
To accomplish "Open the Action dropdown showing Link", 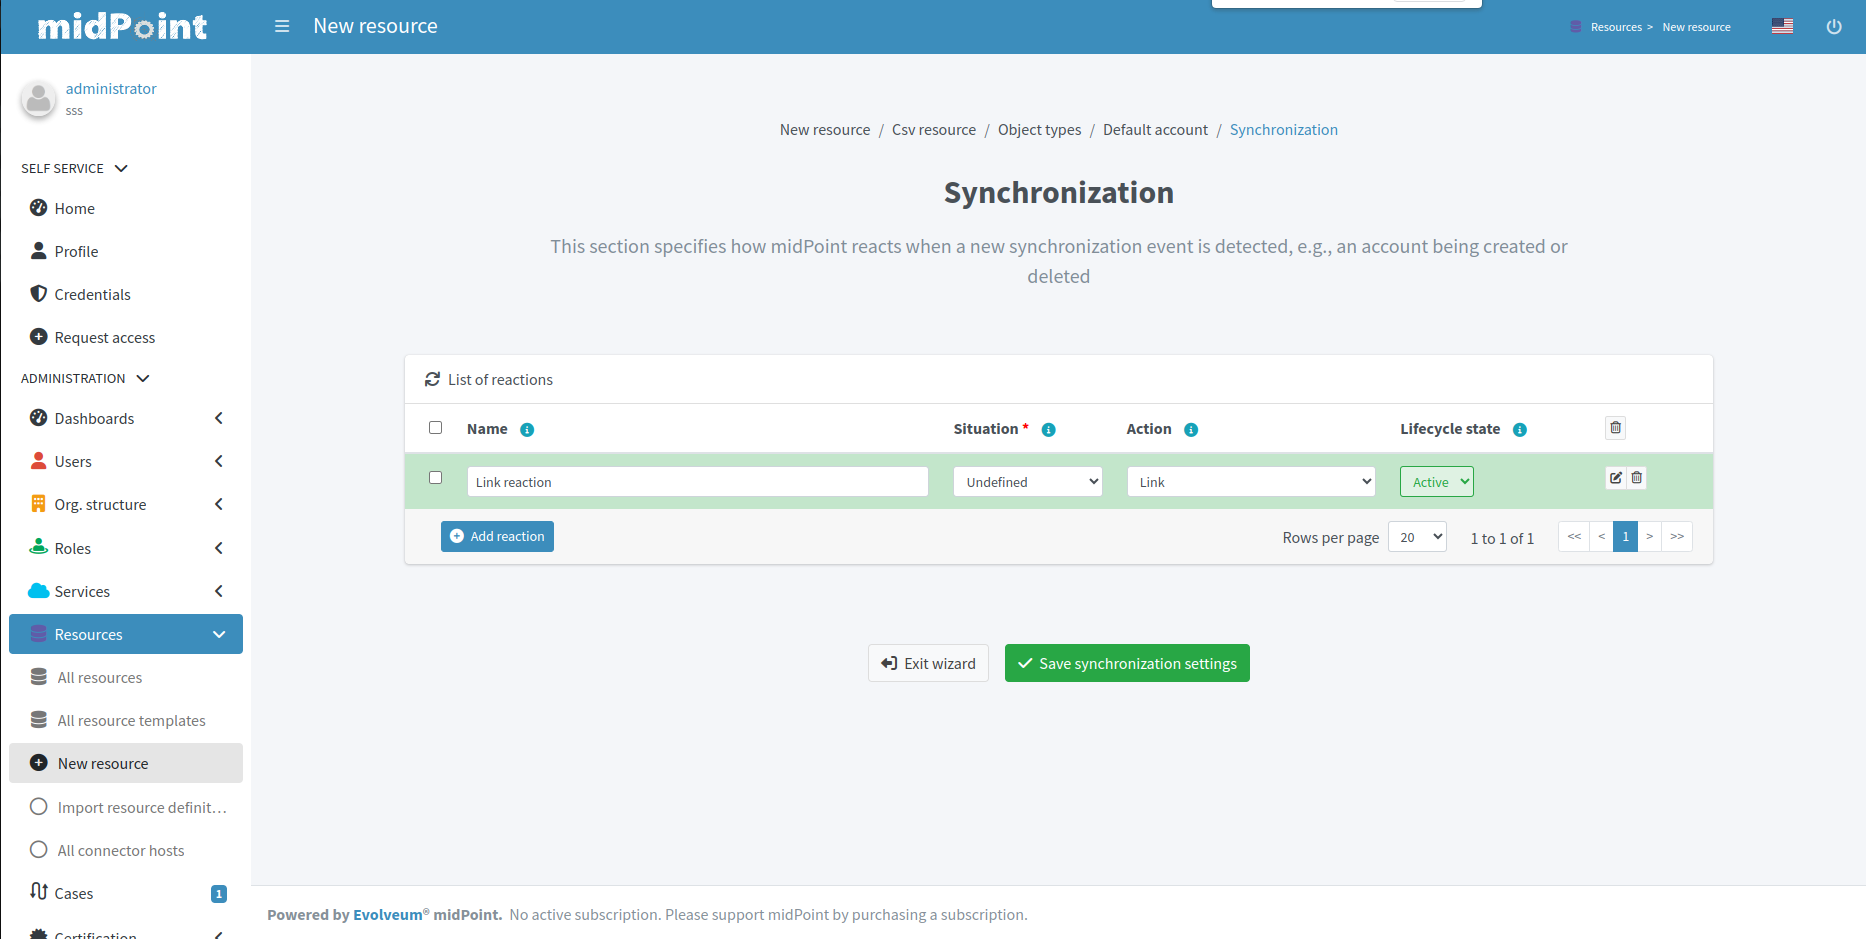I will click(x=1250, y=481).
